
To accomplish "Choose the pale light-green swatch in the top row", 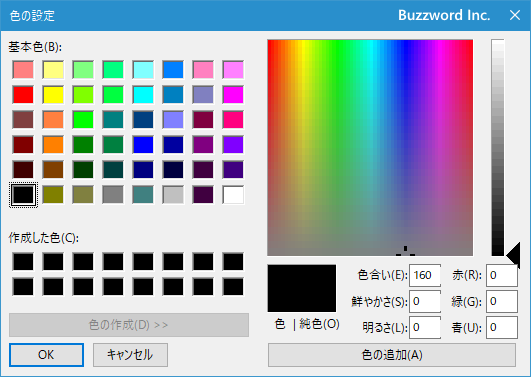I will [x=83, y=69].
